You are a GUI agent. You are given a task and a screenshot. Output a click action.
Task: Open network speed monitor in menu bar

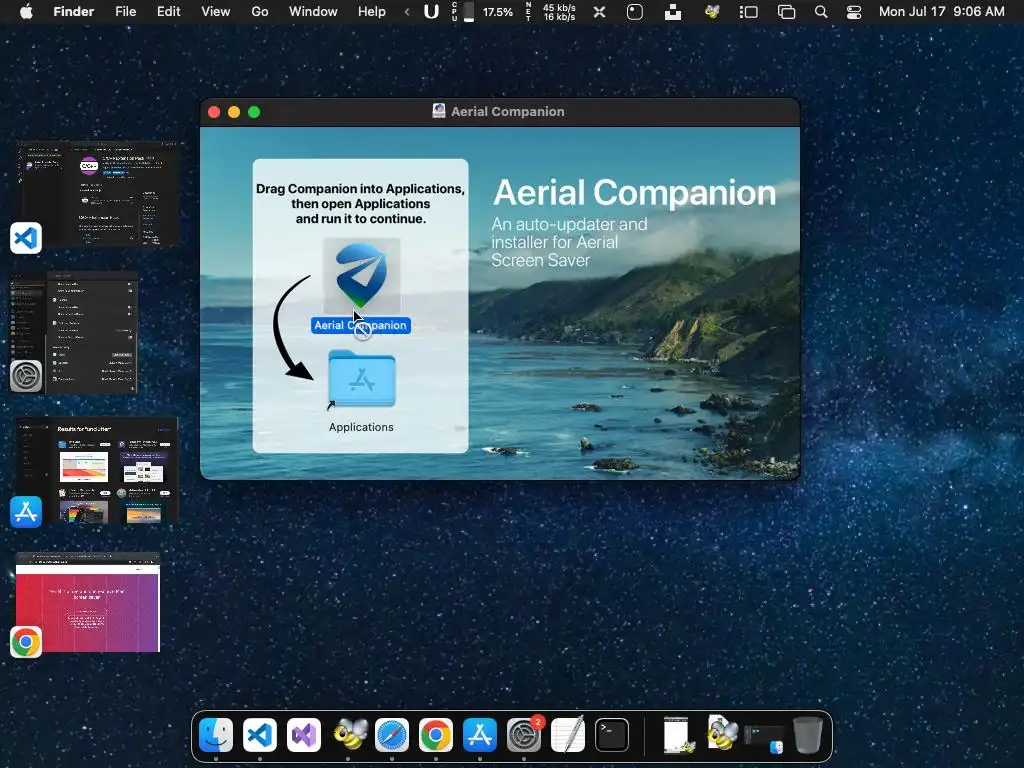pyautogui.click(x=551, y=12)
